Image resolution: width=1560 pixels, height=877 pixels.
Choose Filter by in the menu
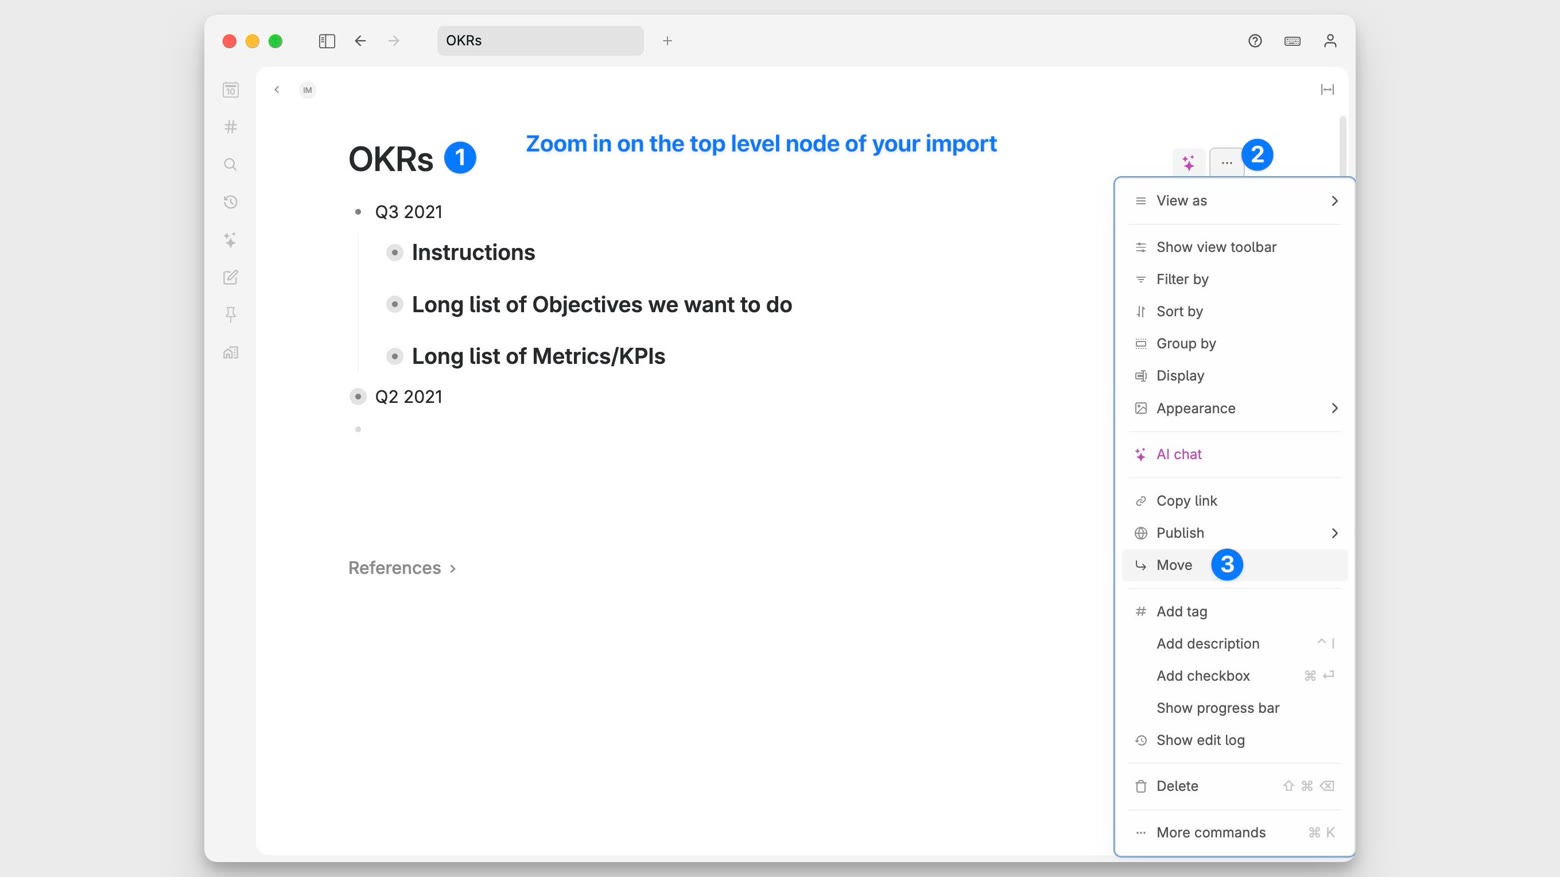point(1235,279)
